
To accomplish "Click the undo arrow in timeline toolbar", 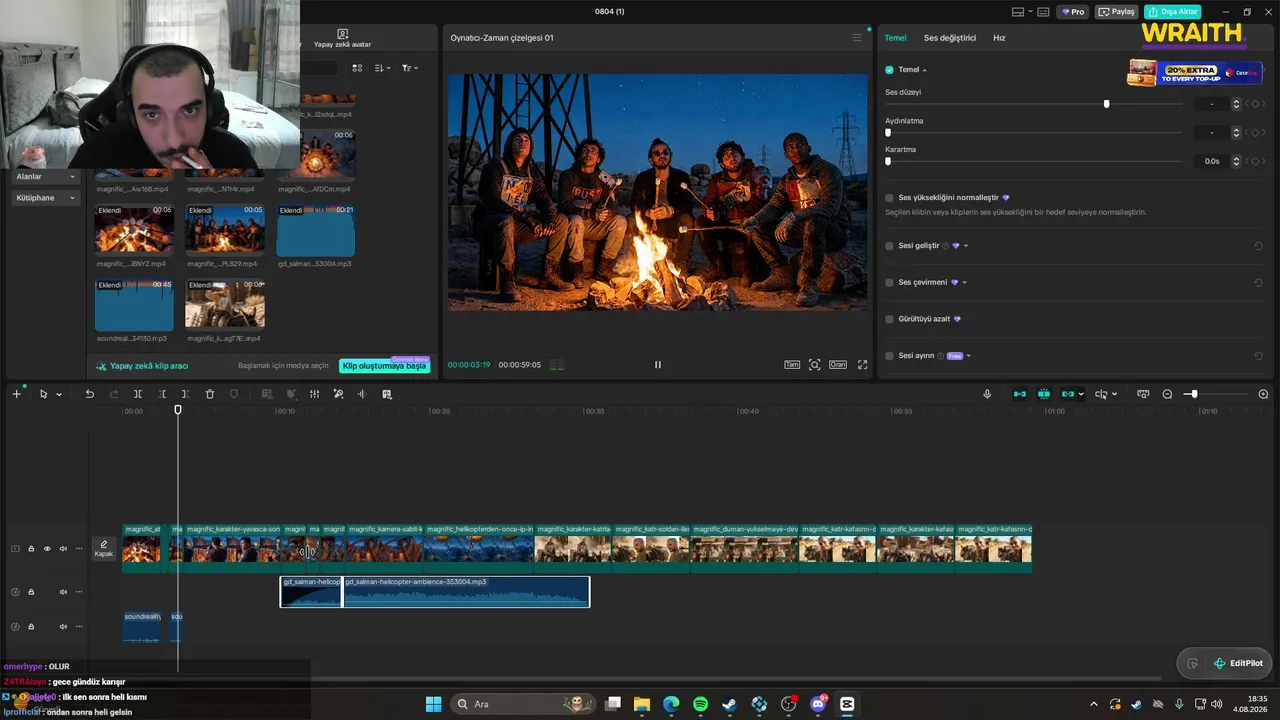I will [89, 394].
